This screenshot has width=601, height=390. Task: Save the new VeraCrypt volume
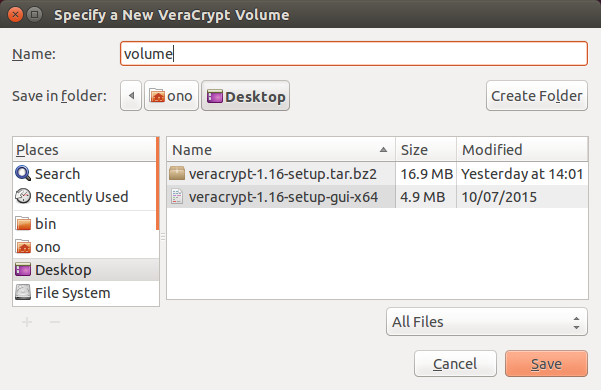click(x=546, y=364)
